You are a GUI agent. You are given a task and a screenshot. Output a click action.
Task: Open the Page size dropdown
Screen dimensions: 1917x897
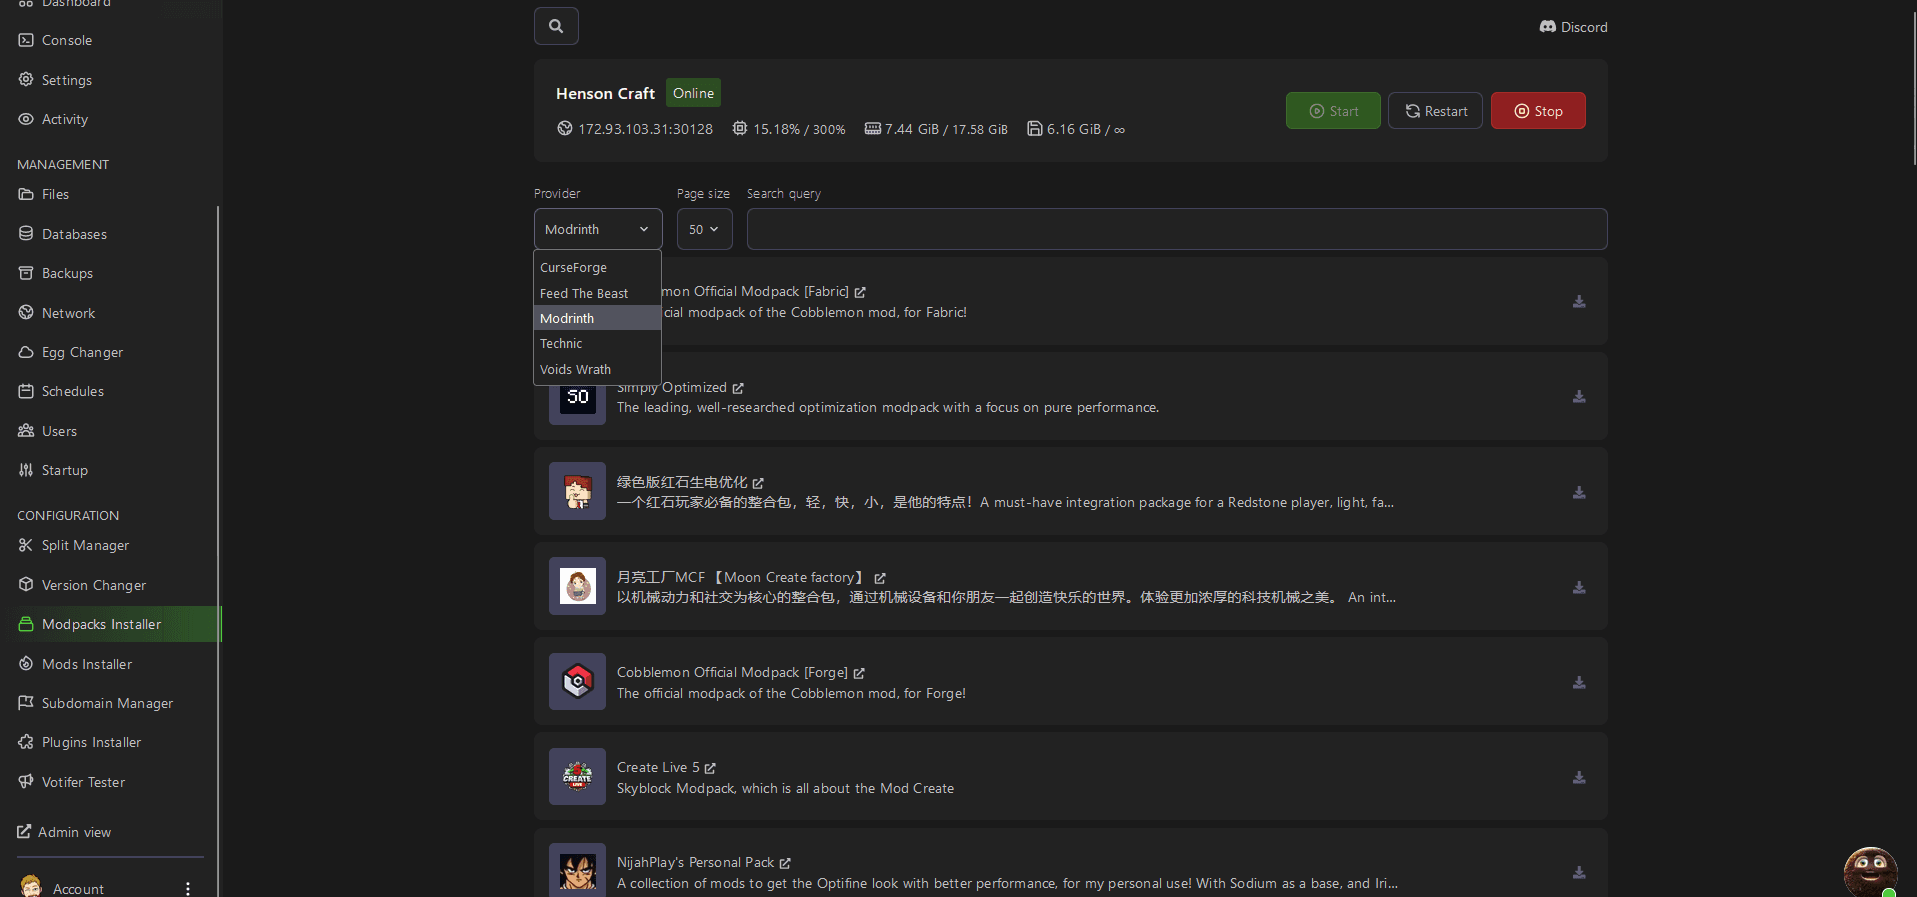coord(704,229)
